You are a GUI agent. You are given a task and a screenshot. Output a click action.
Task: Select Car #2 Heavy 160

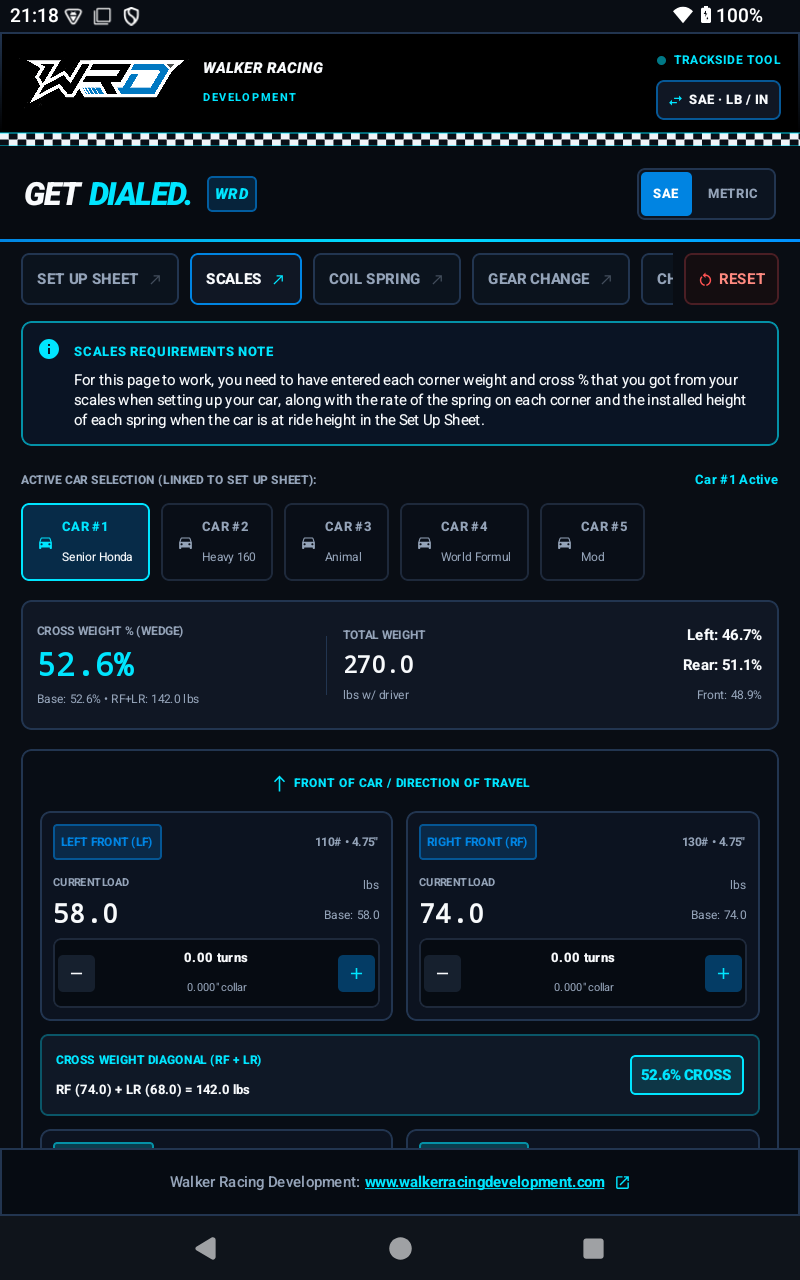217,542
